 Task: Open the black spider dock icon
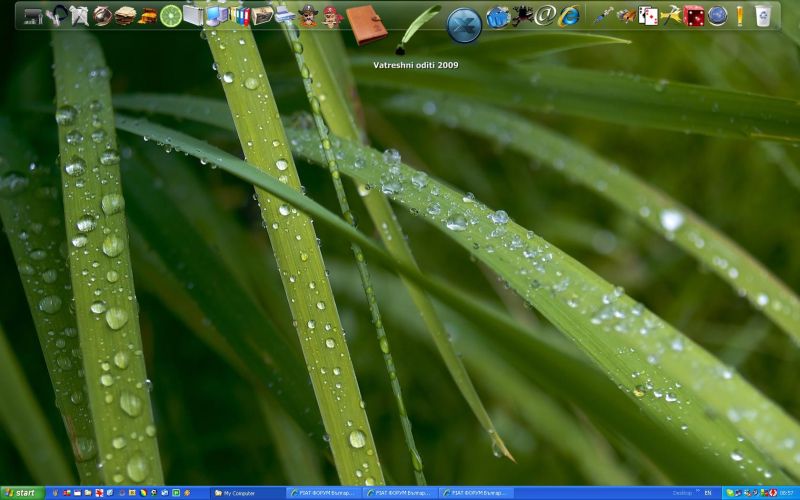(x=522, y=16)
